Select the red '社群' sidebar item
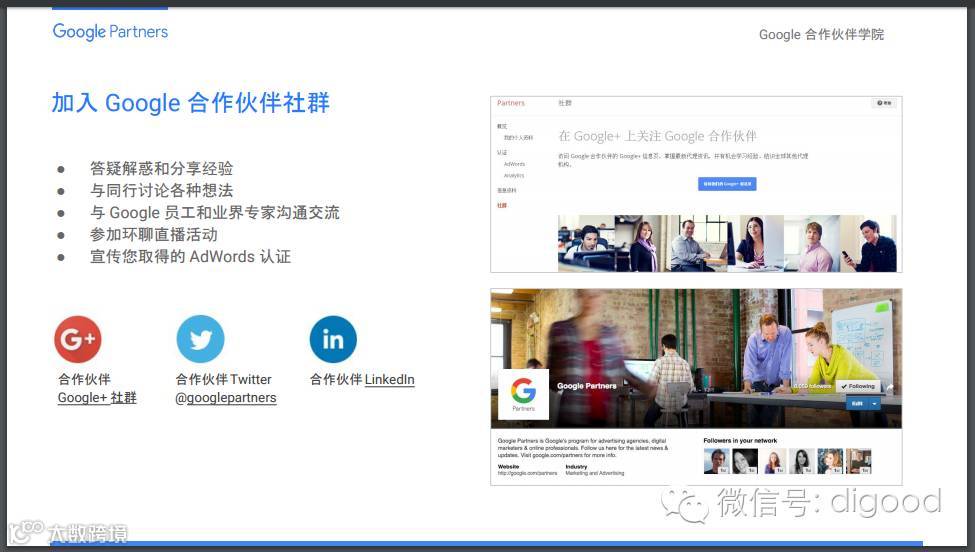Screen dimensions: 975x552 [x=502, y=205]
